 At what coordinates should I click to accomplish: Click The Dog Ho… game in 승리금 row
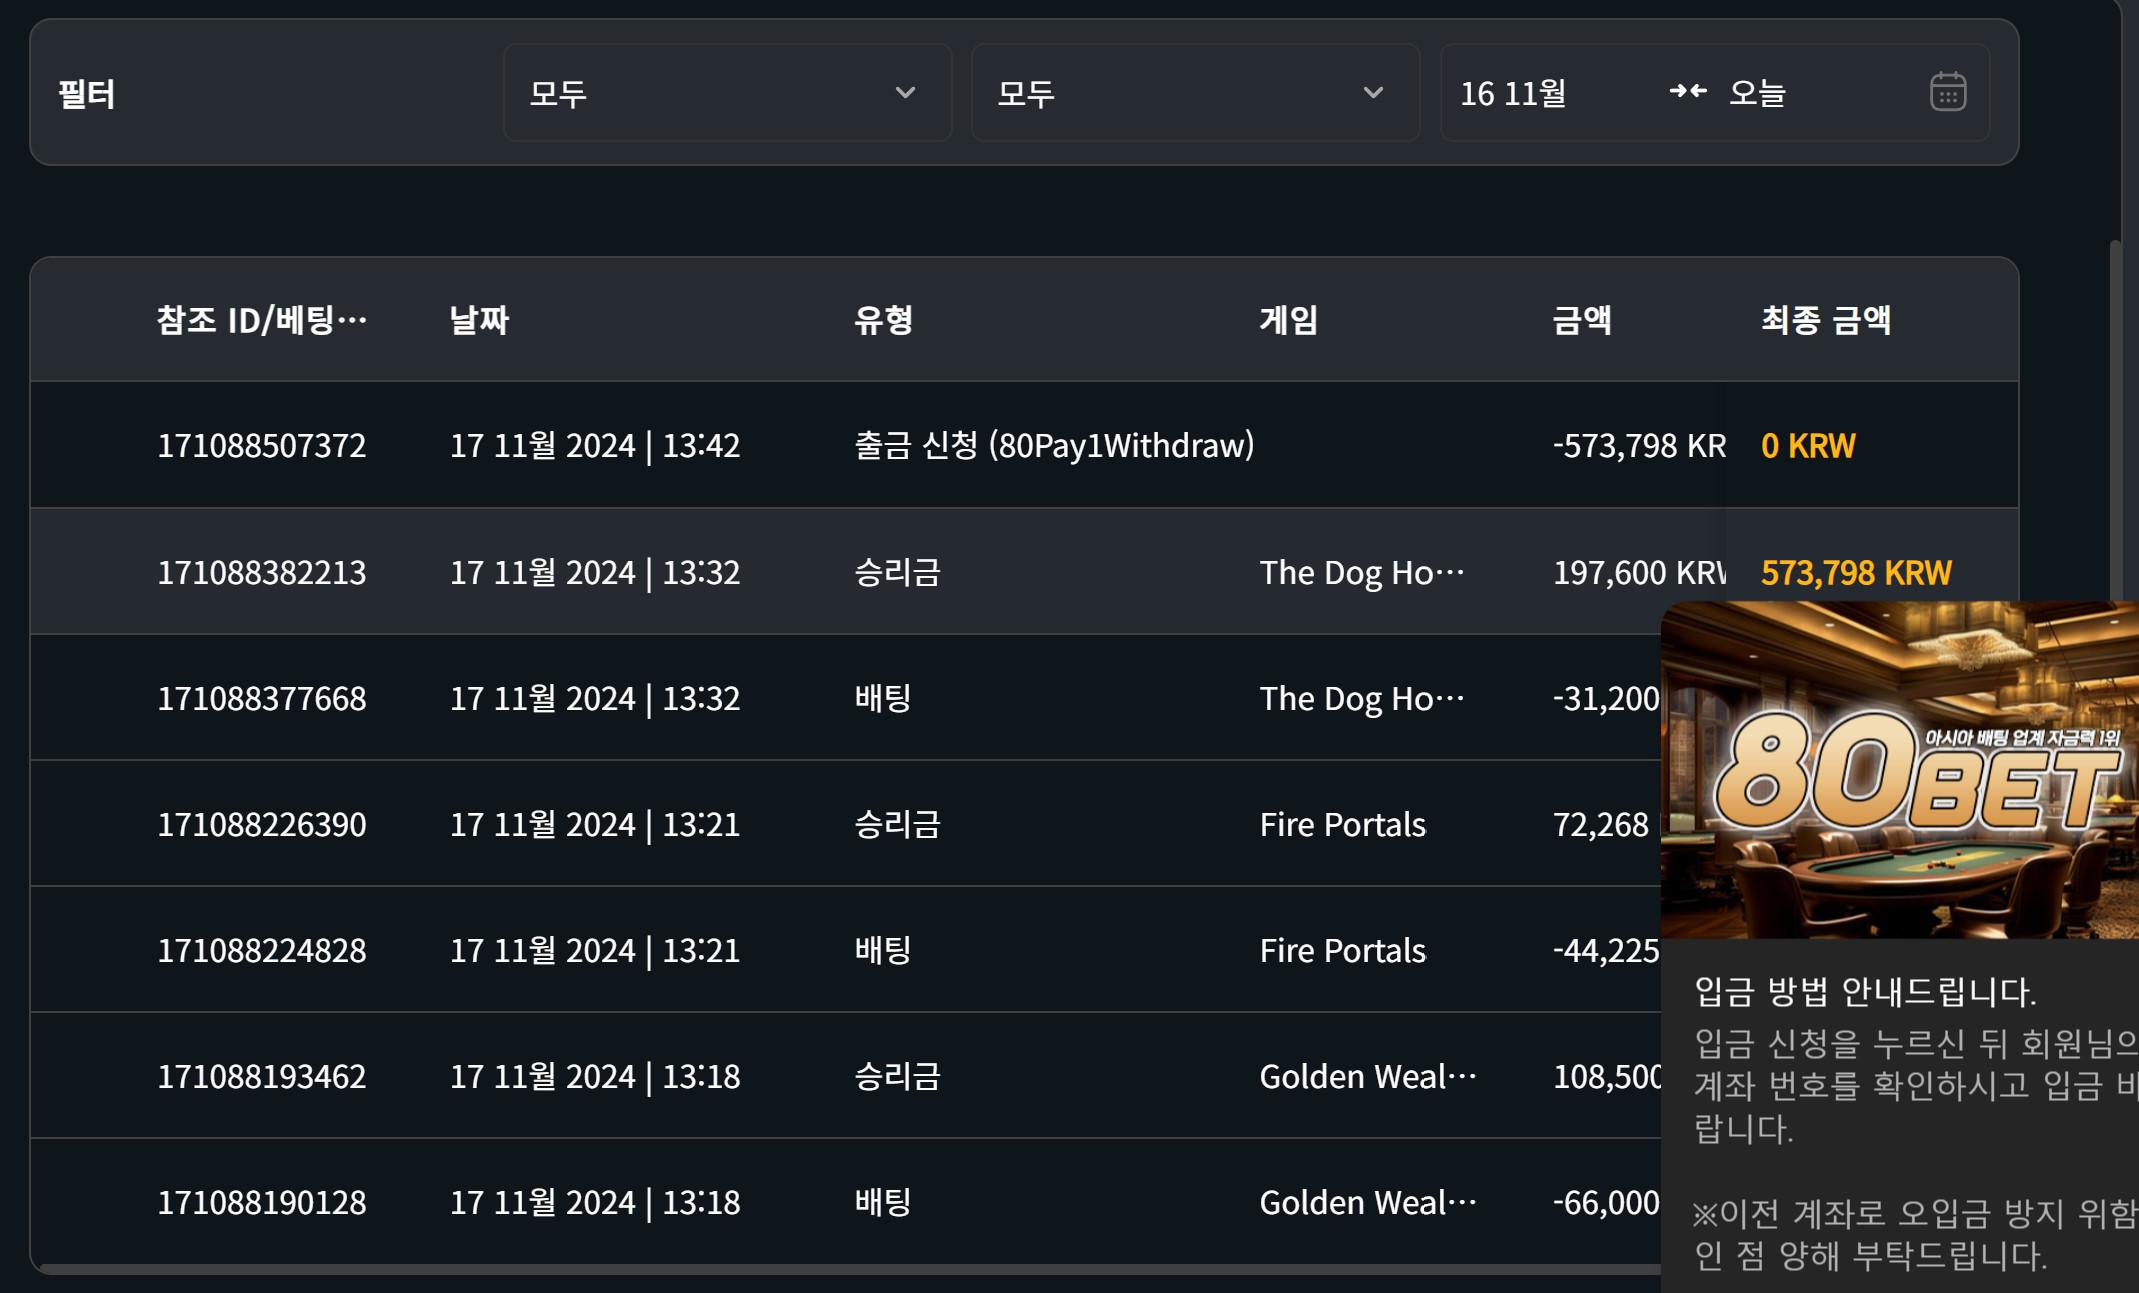[x=1361, y=573]
